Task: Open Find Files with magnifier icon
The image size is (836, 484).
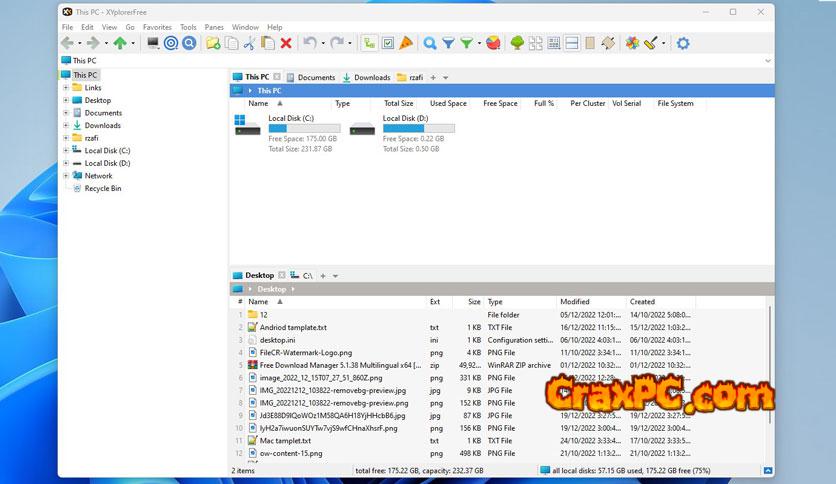Action: pyautogui.click(x=430, y=43)
